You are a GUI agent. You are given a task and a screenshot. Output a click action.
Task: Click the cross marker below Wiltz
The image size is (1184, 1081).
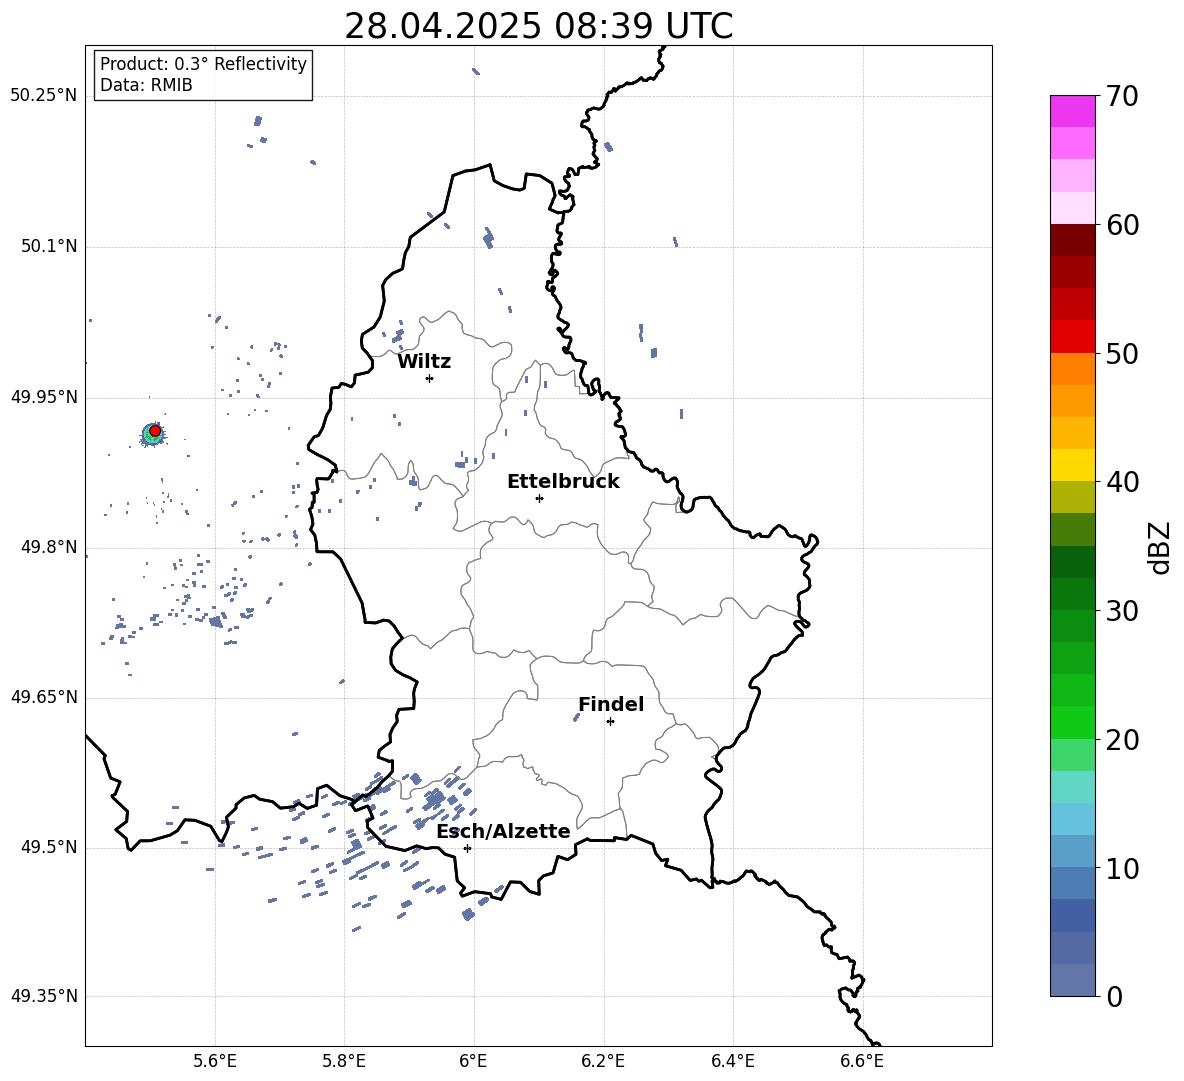click(x=429, y=378)
